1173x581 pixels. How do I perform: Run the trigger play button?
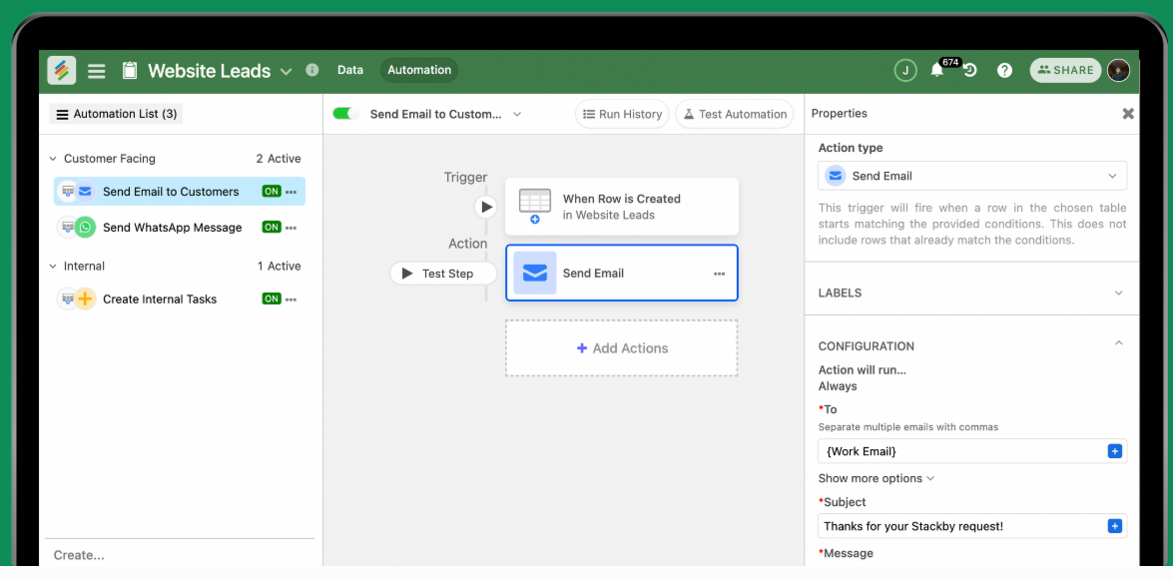pyautogui.click(x=486, y=206)
